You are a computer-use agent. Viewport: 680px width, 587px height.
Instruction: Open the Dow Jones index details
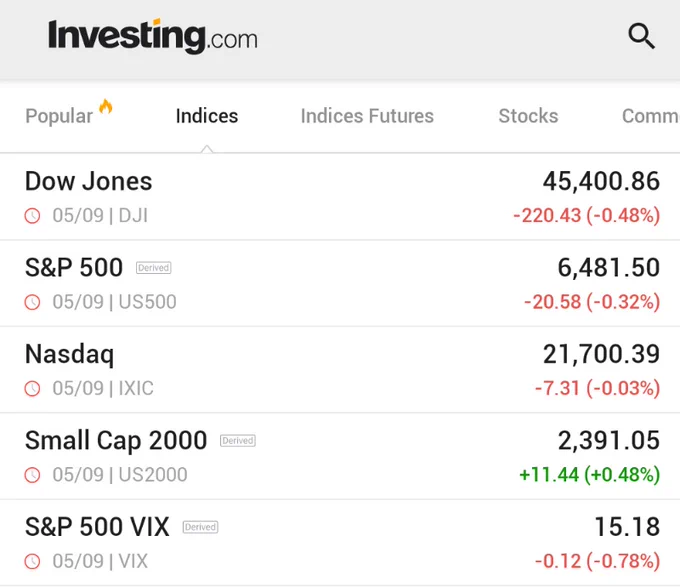(x=340, y=197)
